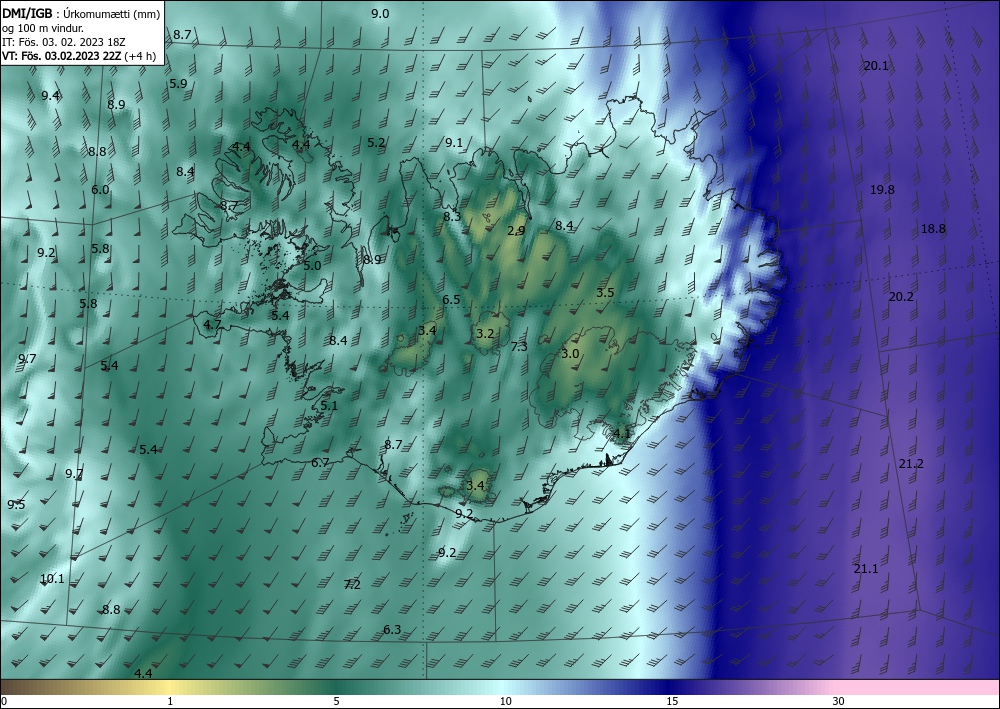This screenshot has width=1000, height=709.
Task: Click the 10.1 value on the map
Action: click(x=52, y=579)
